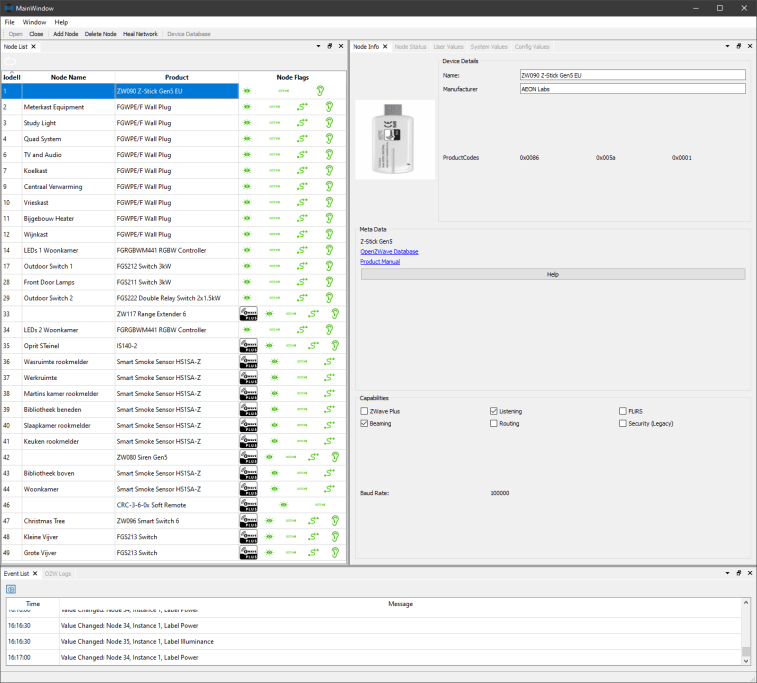The image size is (757, 683).
Task: Open the File menu
Action: point(9,21)
